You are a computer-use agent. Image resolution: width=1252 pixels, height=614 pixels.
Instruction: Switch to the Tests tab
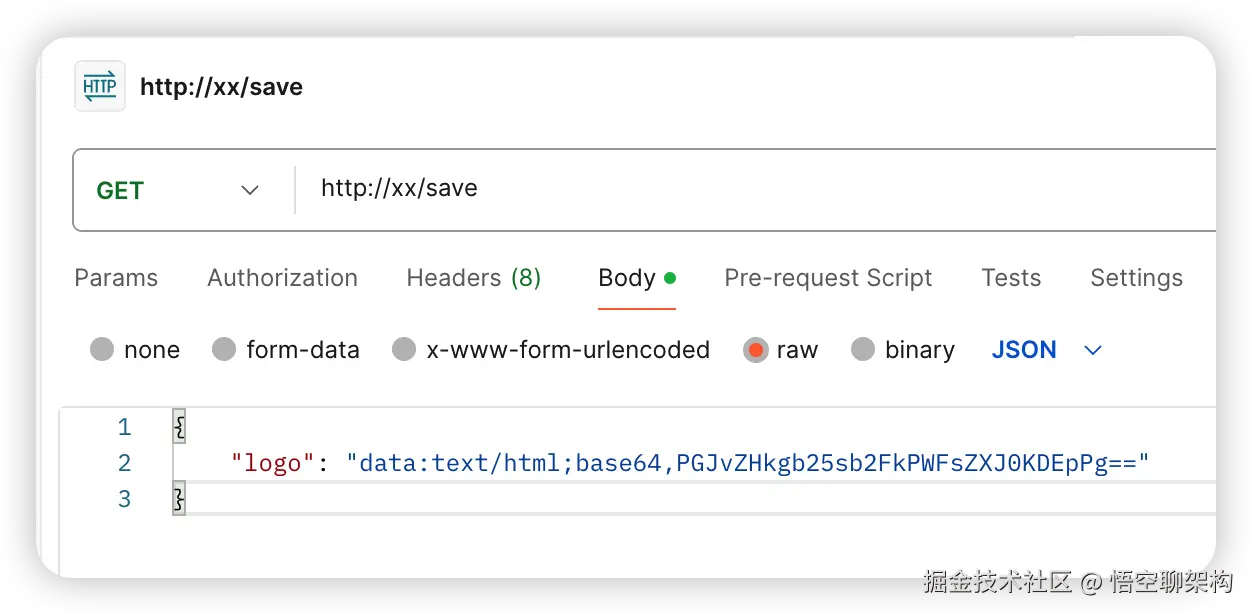[1011, 278]
